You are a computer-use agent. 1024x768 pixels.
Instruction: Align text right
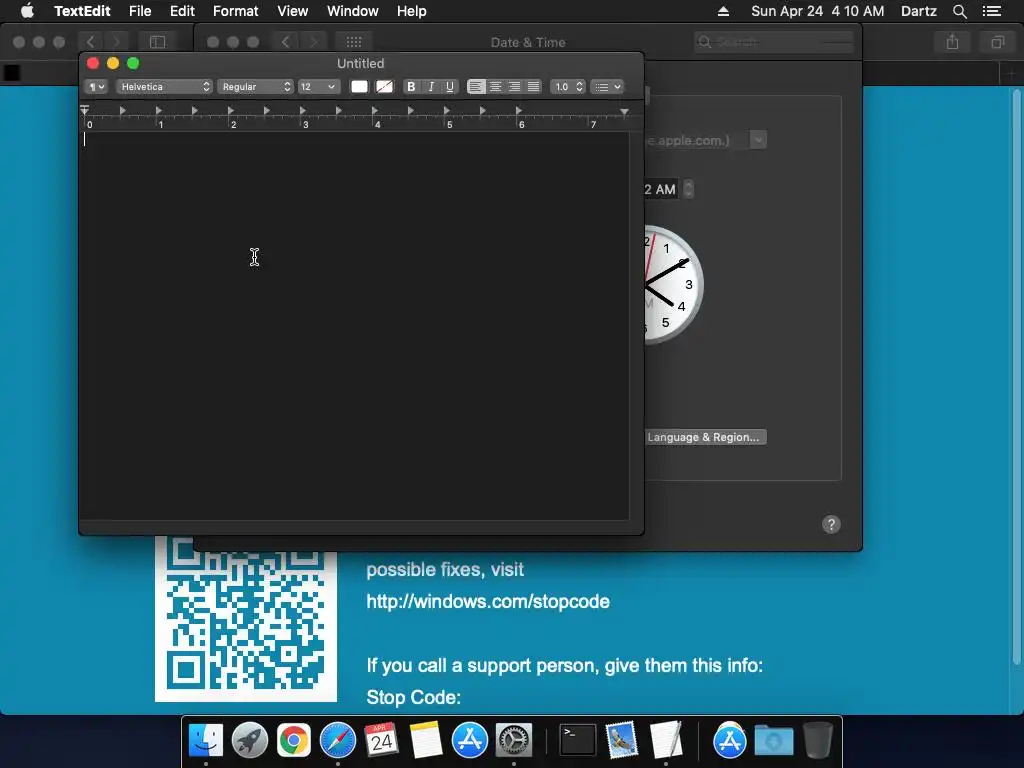515,87
